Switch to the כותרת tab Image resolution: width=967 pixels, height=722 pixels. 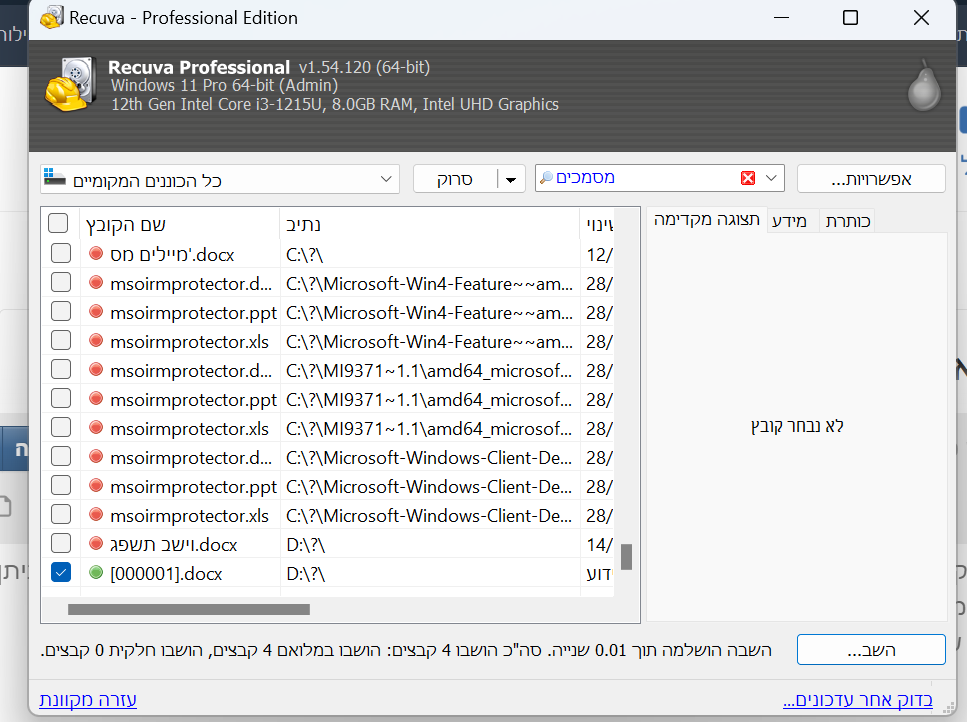pyautogui.click(x=848, y=221)
